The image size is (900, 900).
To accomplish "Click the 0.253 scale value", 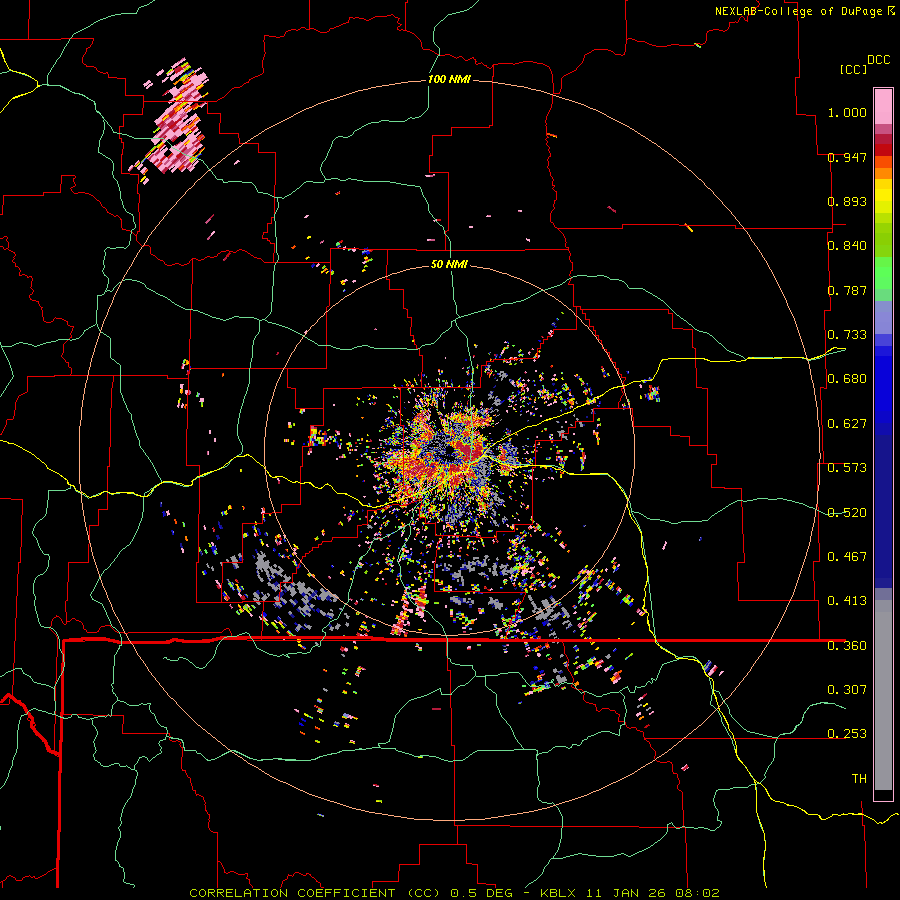I will pyautogui.click(x=847, y=734).
